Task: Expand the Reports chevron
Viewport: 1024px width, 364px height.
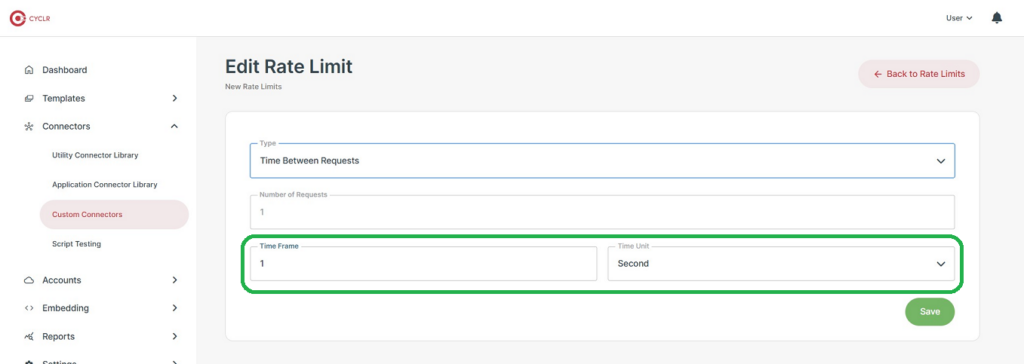Action: pos(174,336)
